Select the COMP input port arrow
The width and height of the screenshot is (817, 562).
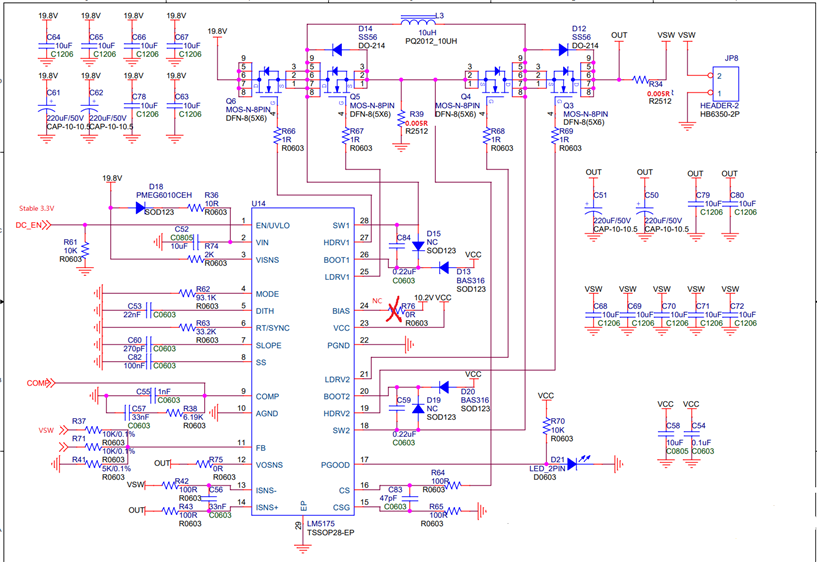49,383
